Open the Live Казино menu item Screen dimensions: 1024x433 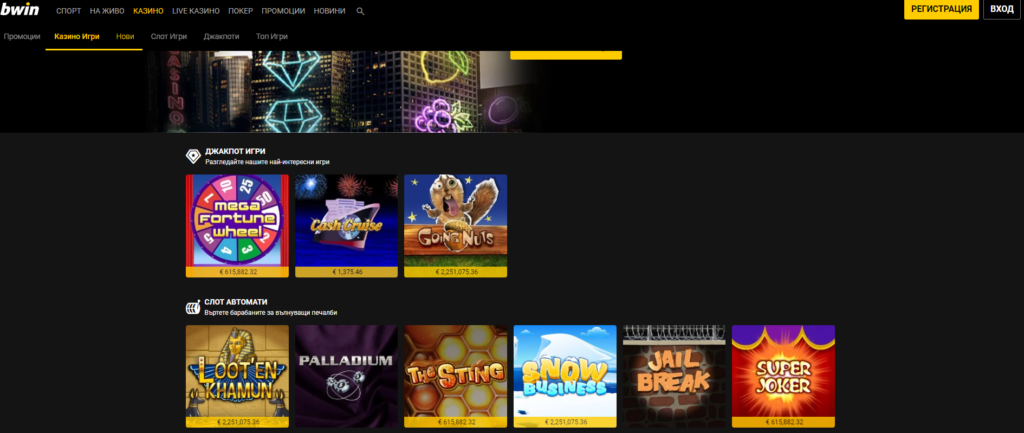[x=192, y=10]
